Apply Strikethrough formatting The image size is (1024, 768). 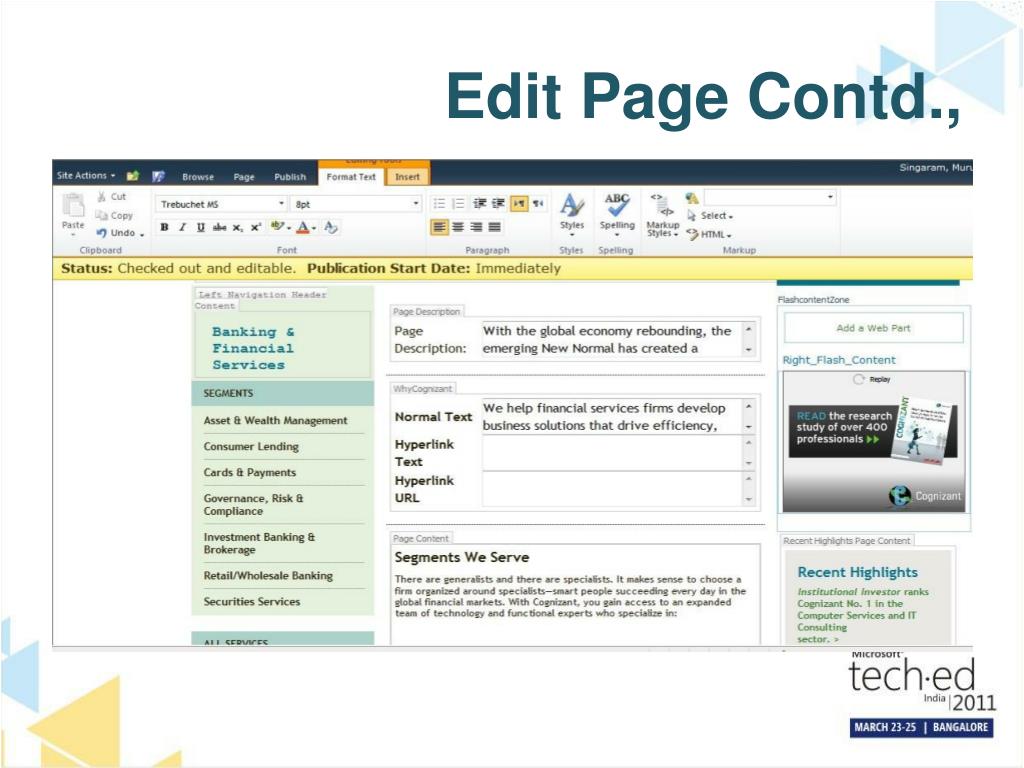(x=219, y=227)
